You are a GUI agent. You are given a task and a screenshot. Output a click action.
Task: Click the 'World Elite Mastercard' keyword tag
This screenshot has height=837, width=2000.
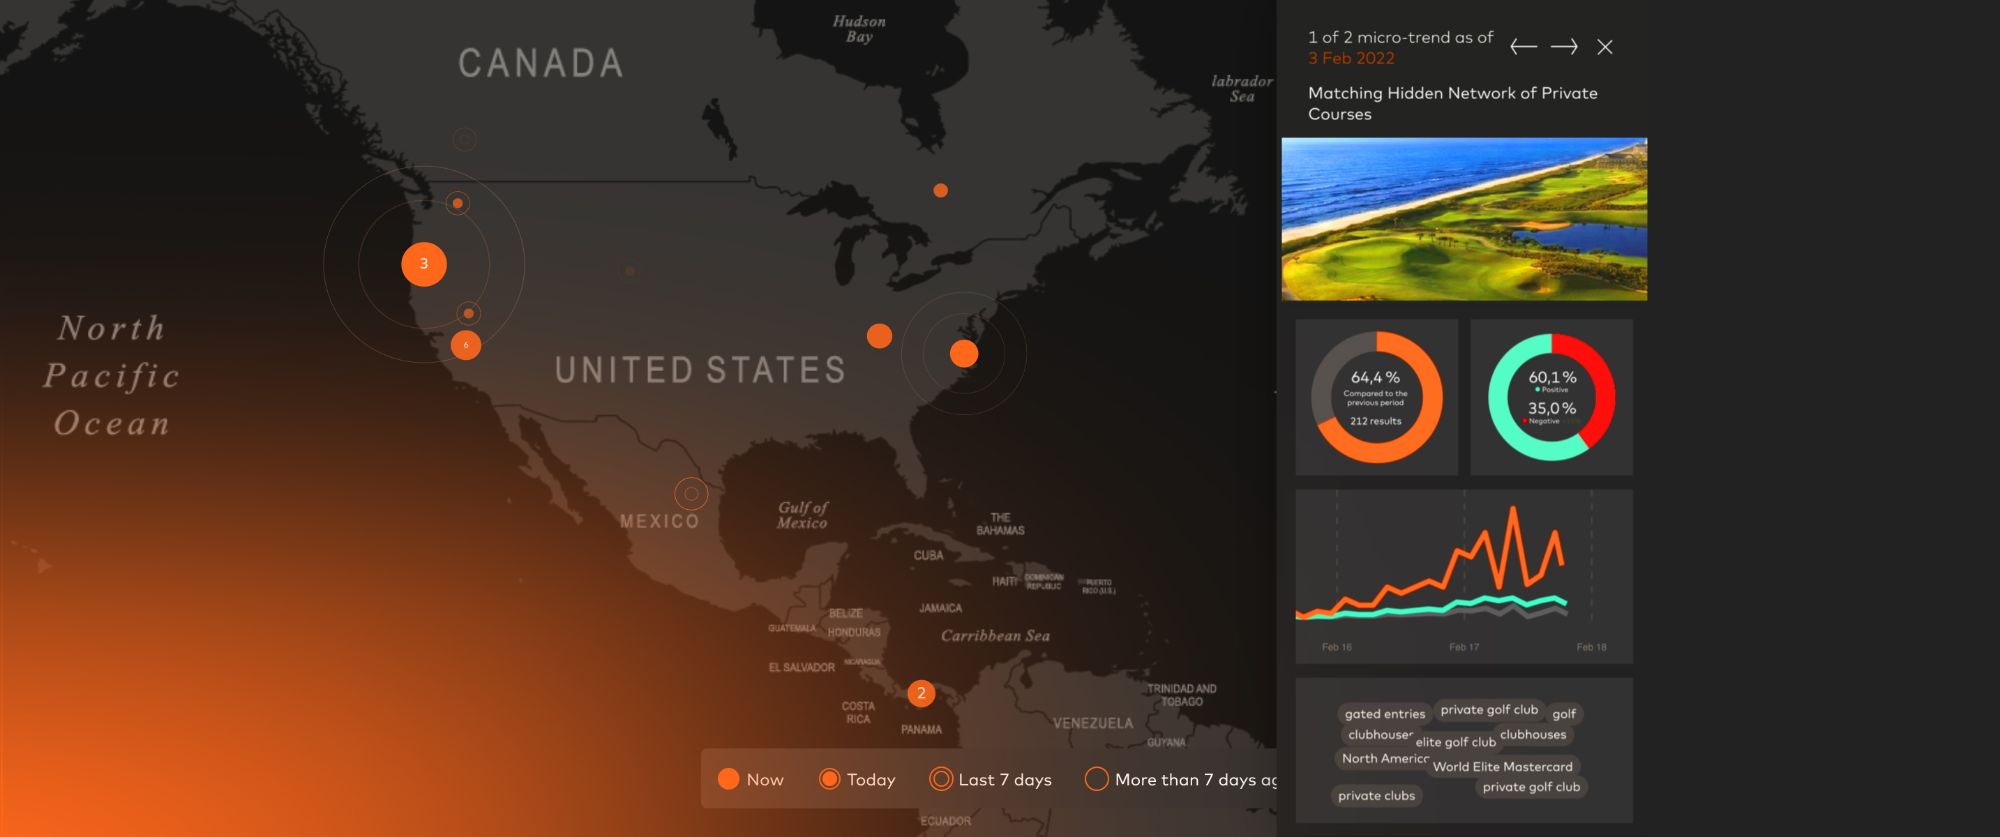pos(1502,767)
